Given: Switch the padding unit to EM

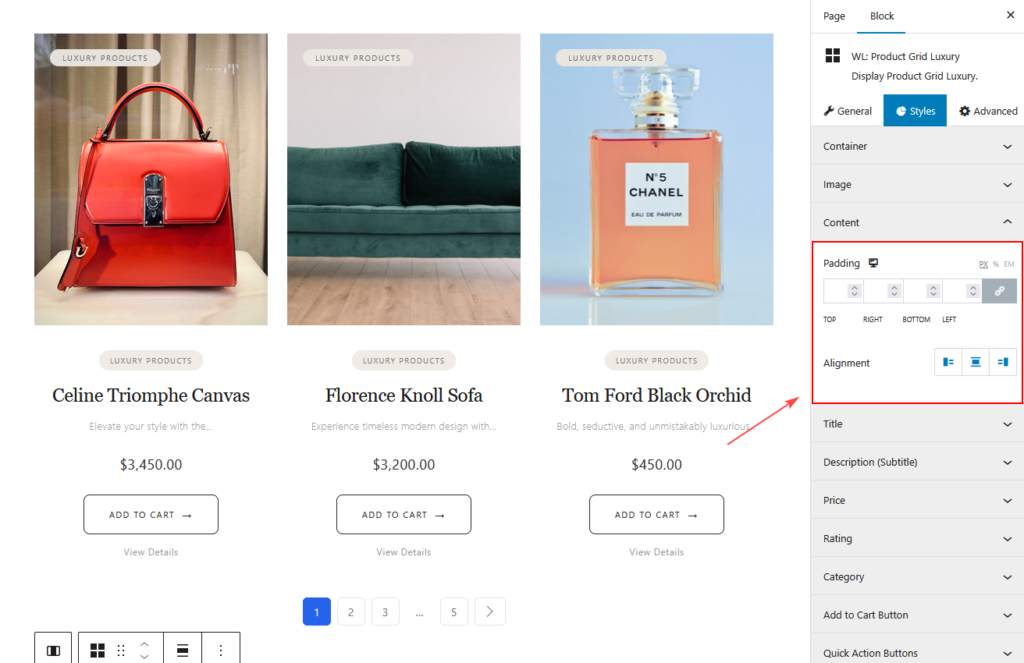Looking at the screenshot, I should [1009, 264].
